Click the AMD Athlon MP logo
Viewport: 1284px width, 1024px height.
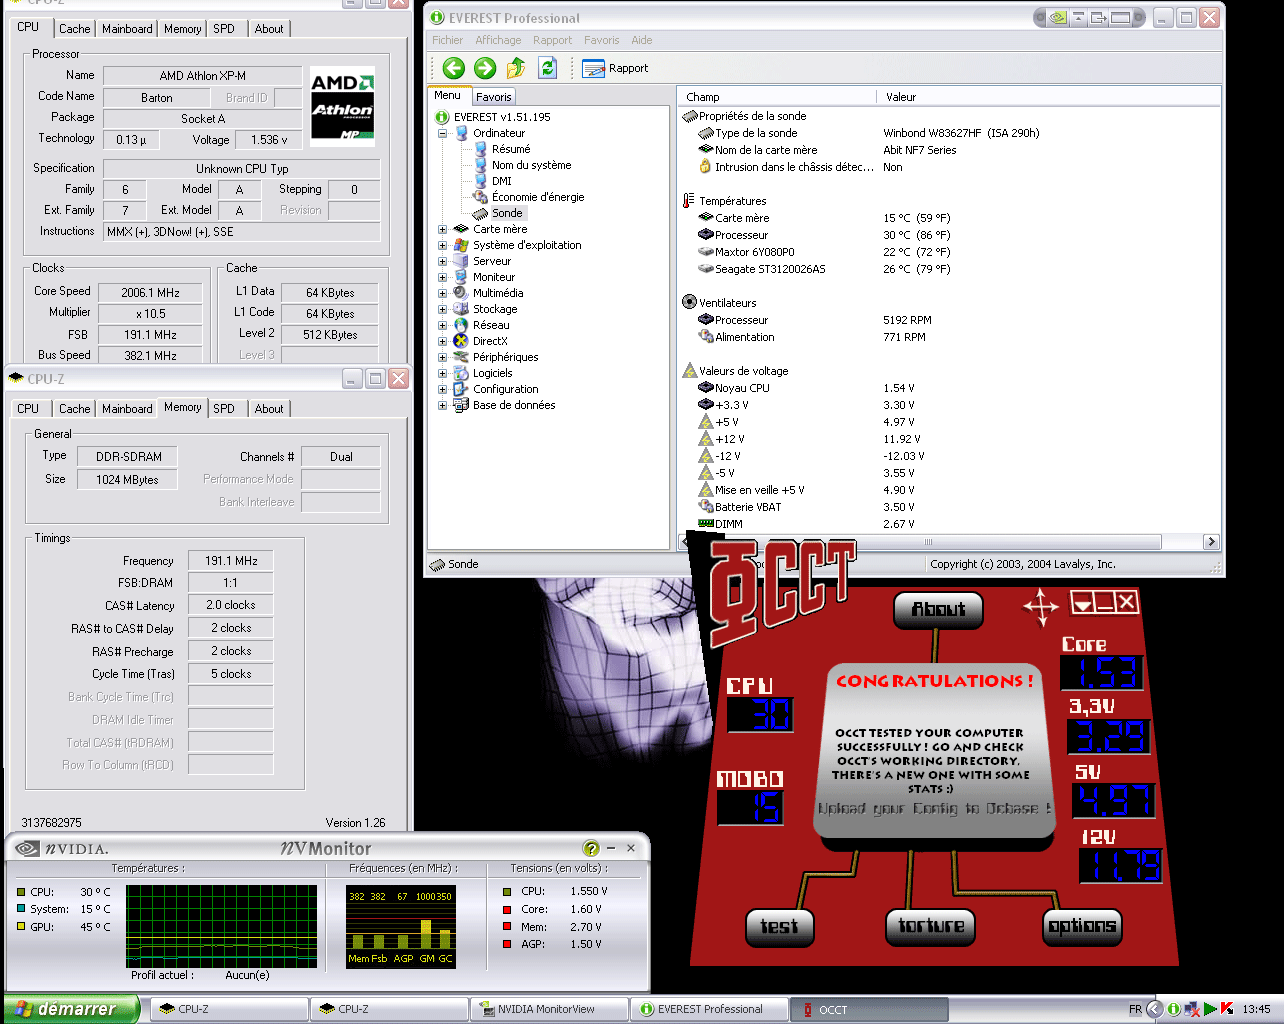click(x=342, y=106)
